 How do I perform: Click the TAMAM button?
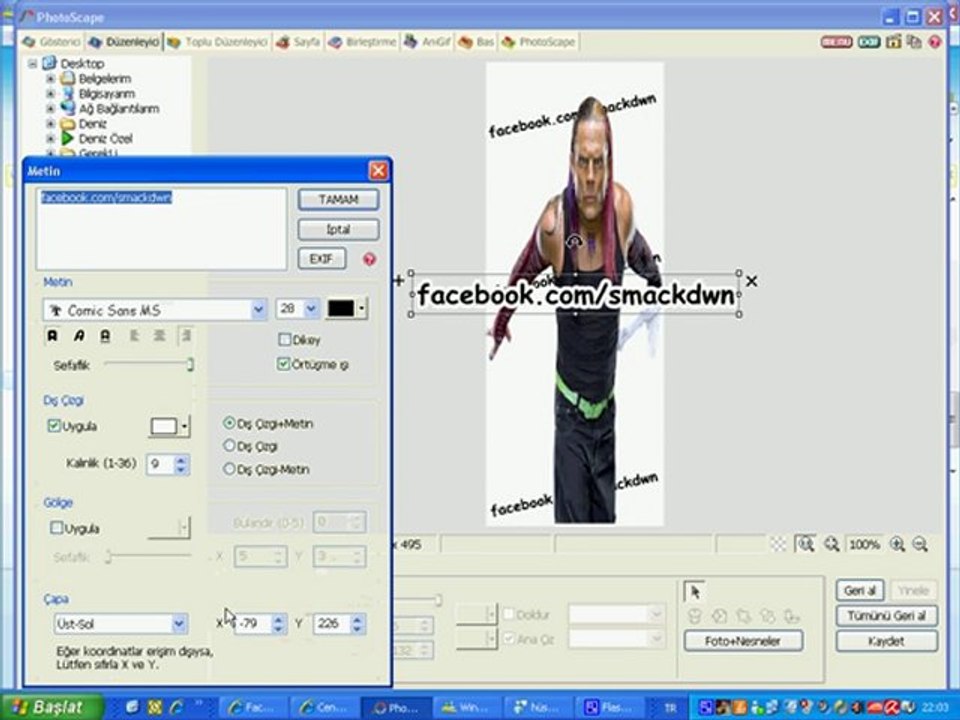click(338, 200)
